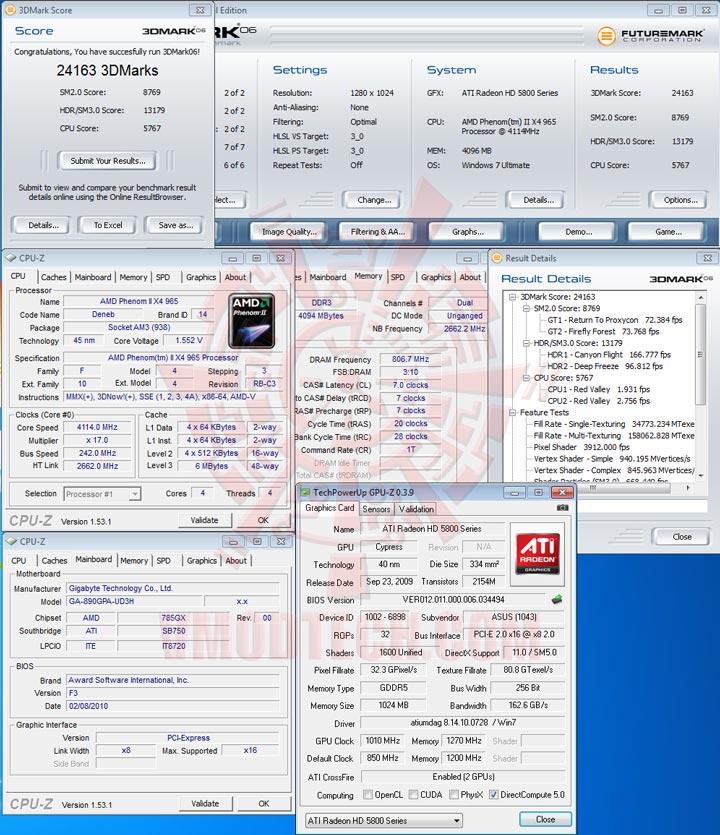The width and height of the screenshot is (720, 835).
Task: Open the Validation tab in GPU-Z
Action: click(x=416, y=509)
